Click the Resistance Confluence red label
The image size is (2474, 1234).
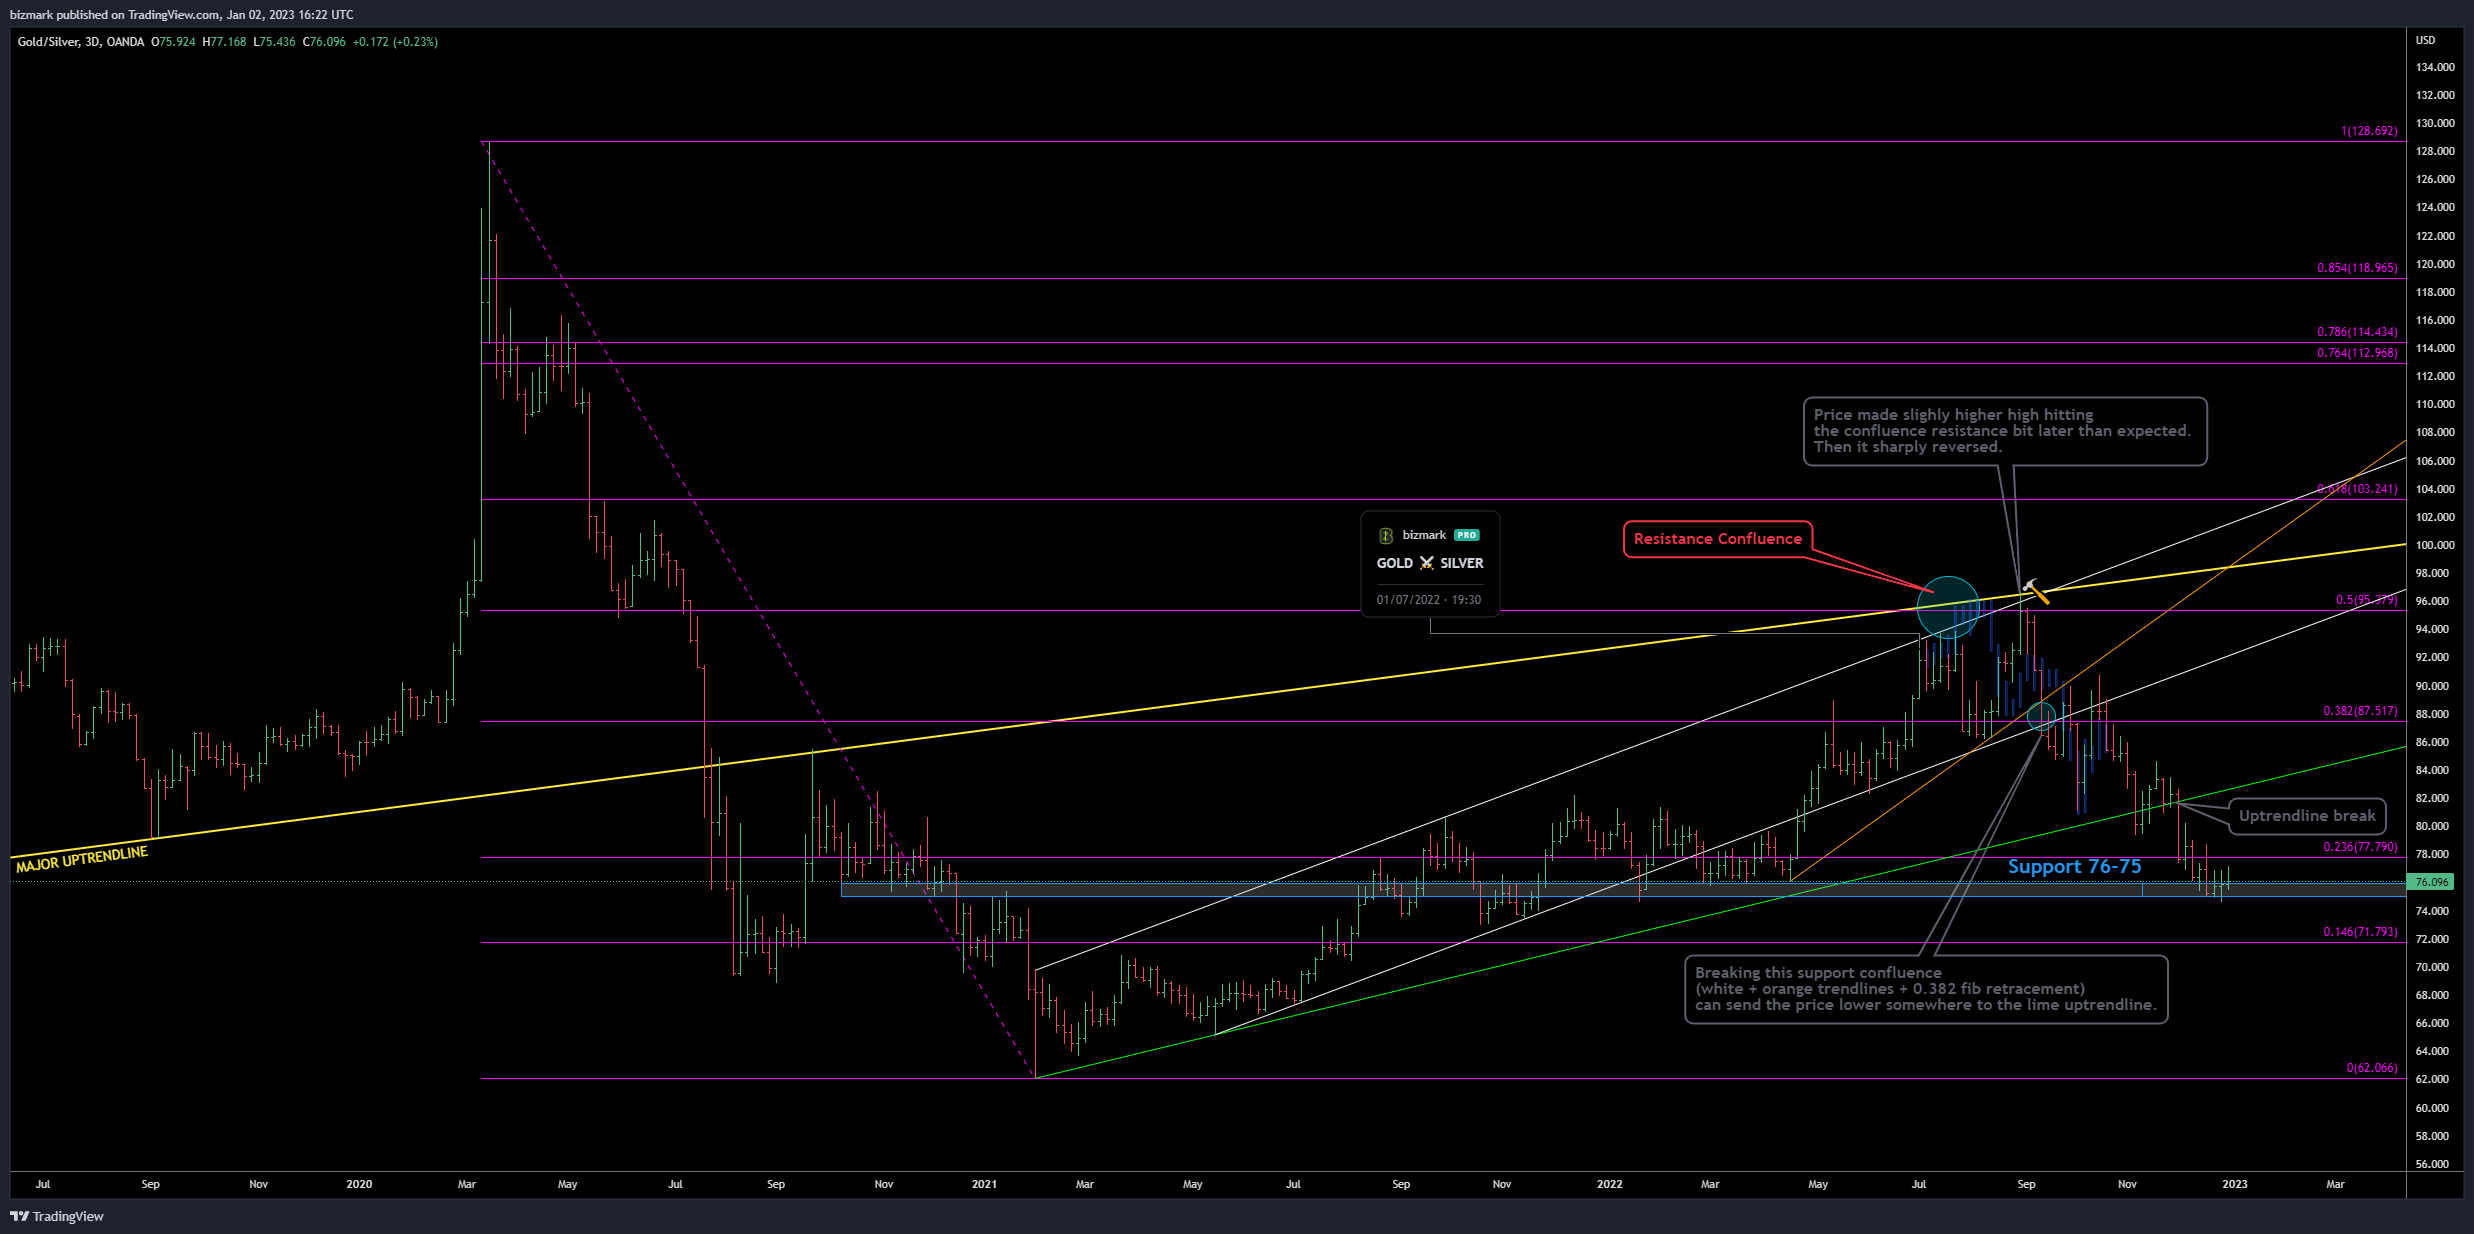pyautogui.click(x=1718, y=539)
